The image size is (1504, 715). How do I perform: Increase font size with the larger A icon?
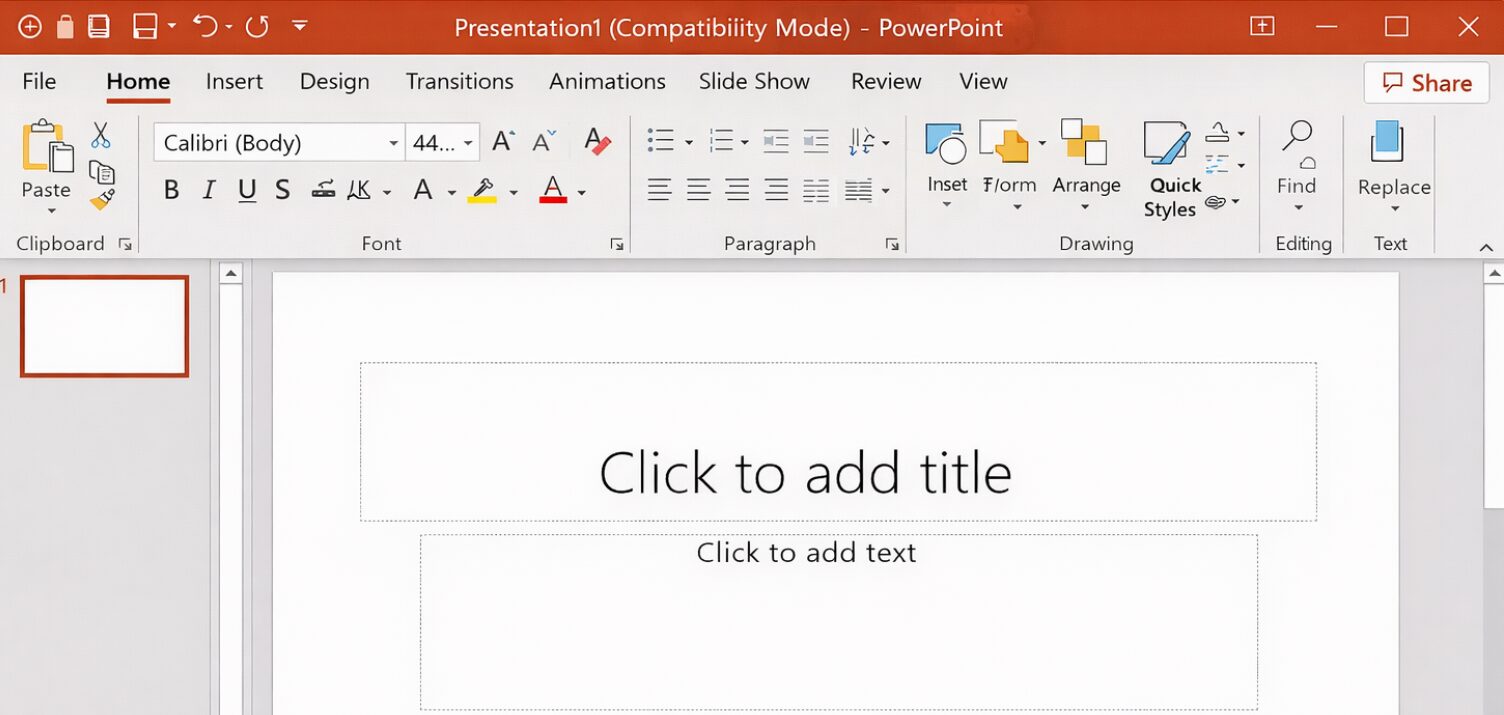click(503, 142)
